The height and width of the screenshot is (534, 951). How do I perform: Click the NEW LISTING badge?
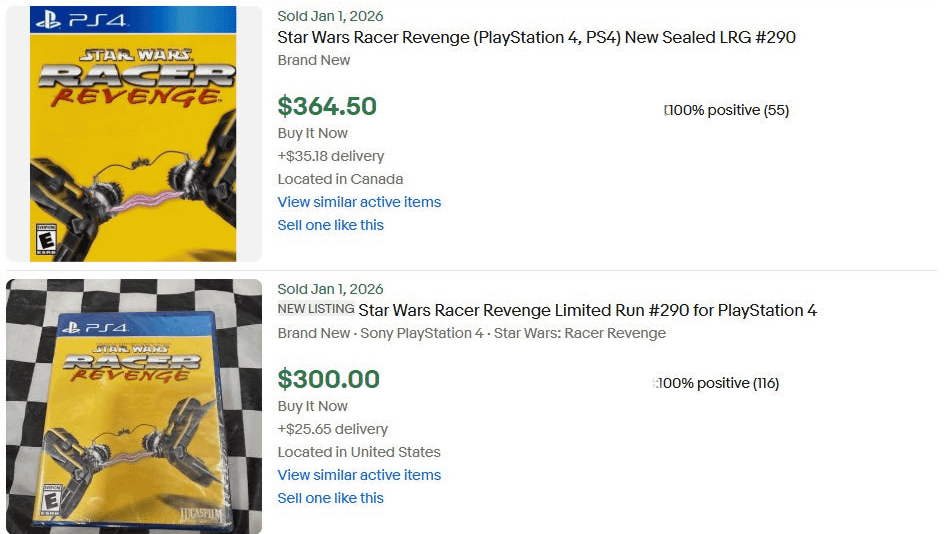315,309
